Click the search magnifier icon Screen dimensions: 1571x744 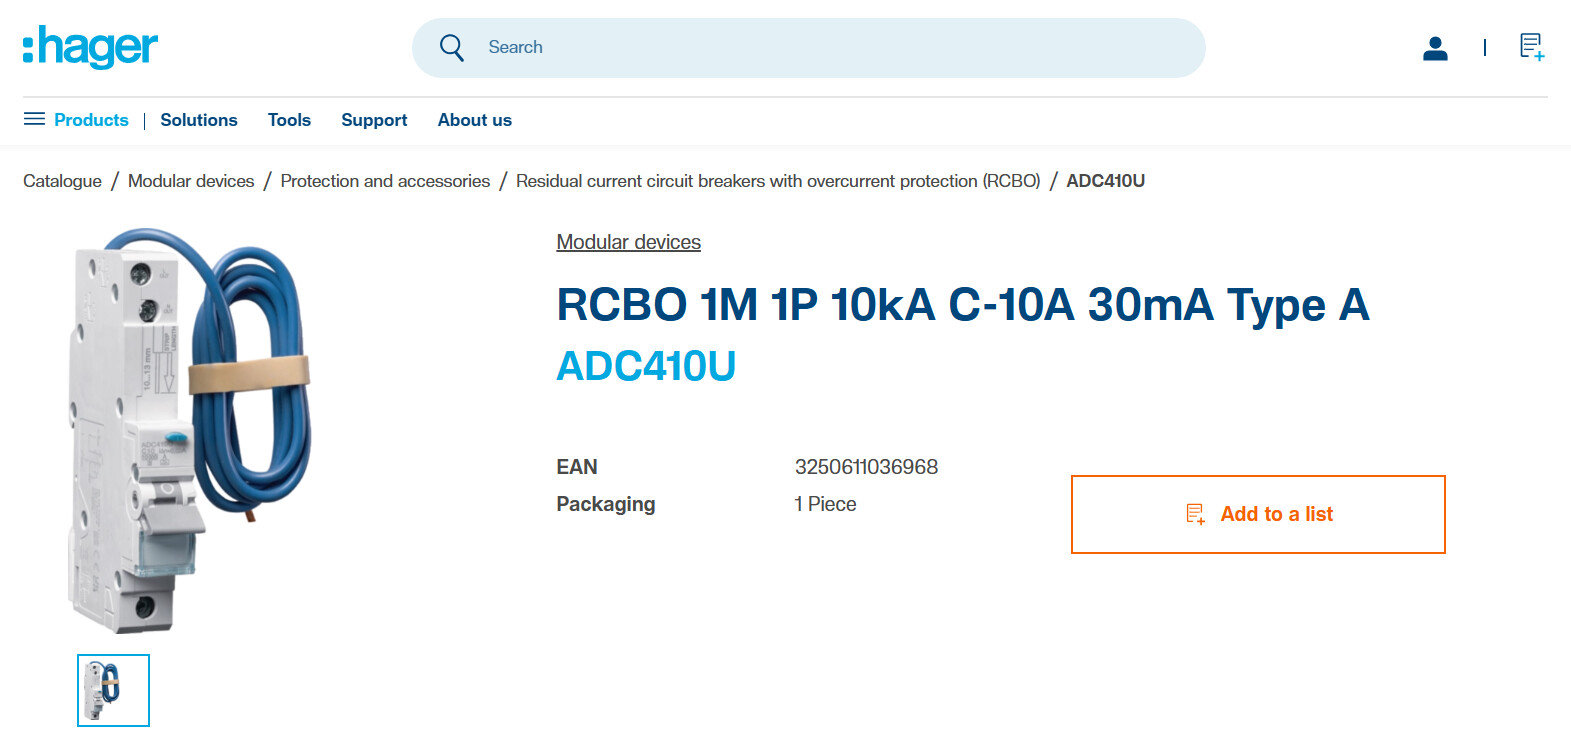(452, 48)
